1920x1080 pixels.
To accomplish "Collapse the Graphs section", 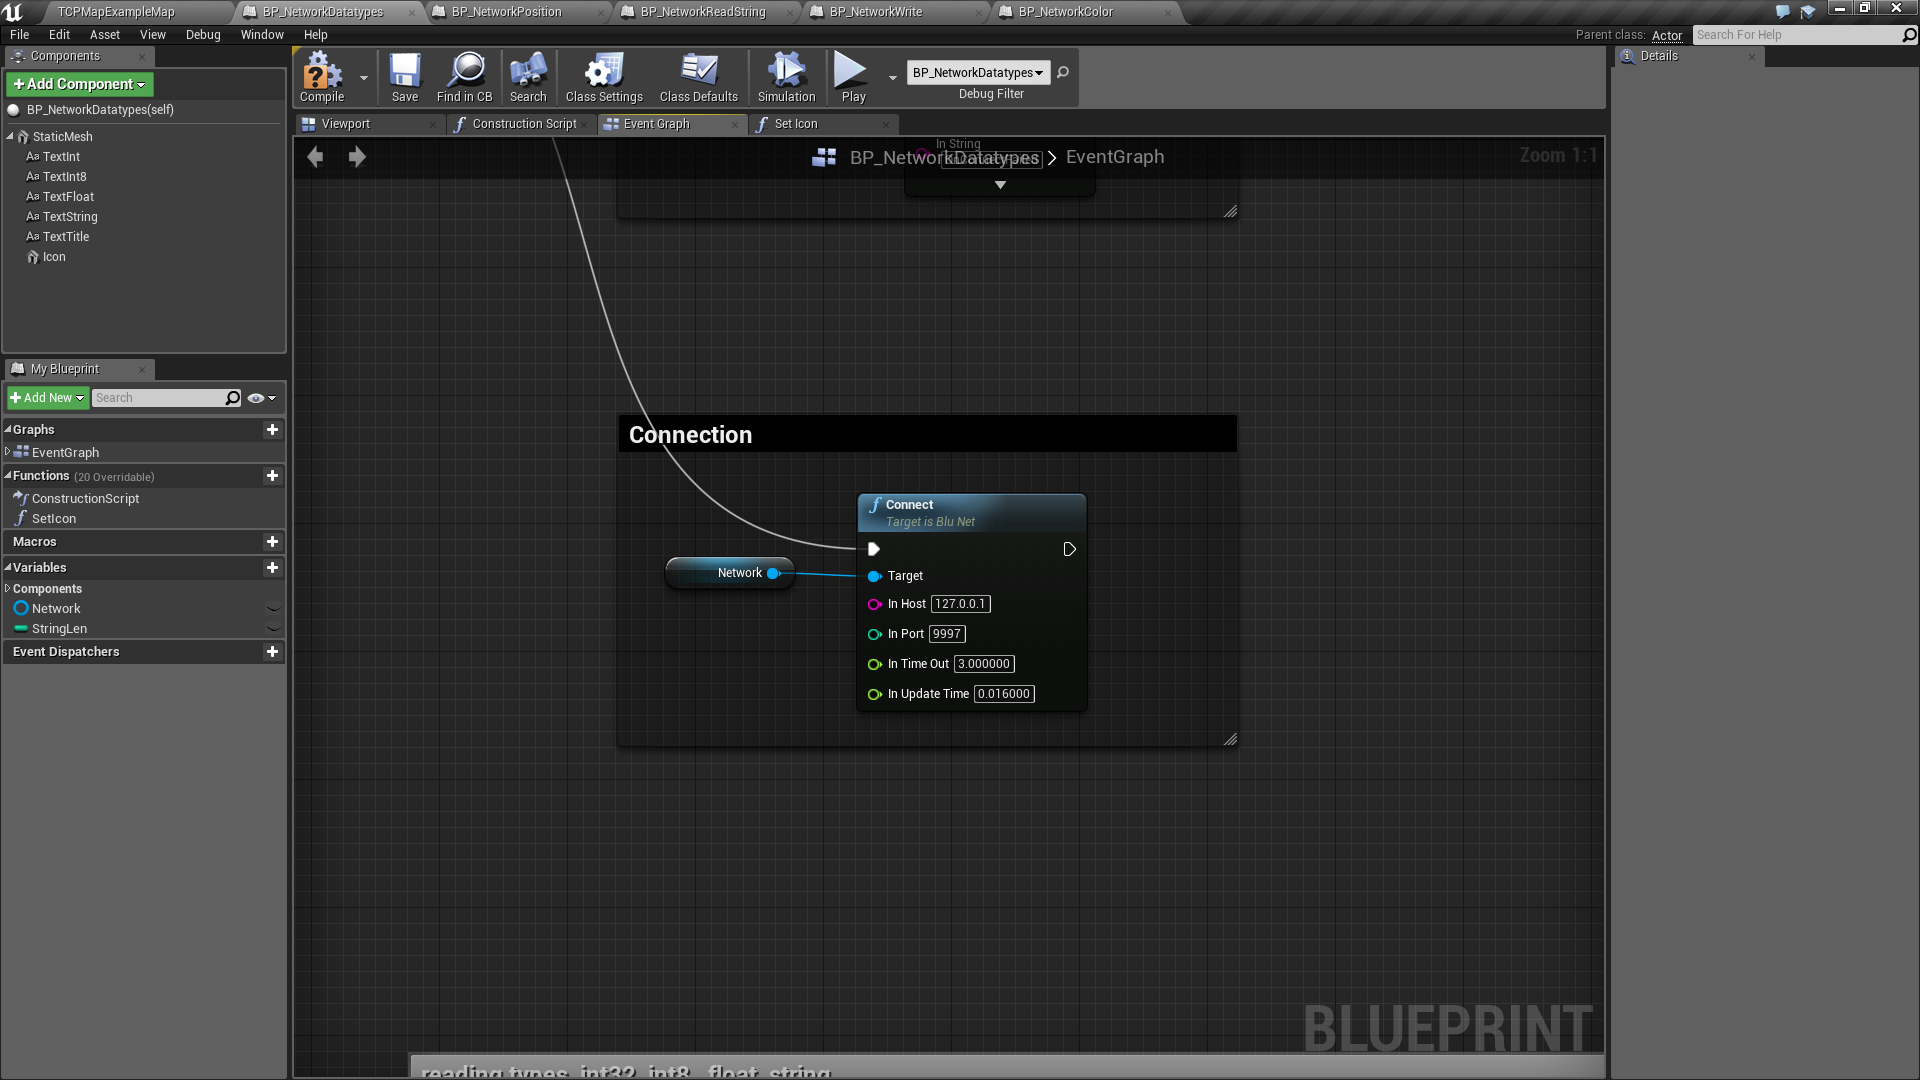I will 8,429.
